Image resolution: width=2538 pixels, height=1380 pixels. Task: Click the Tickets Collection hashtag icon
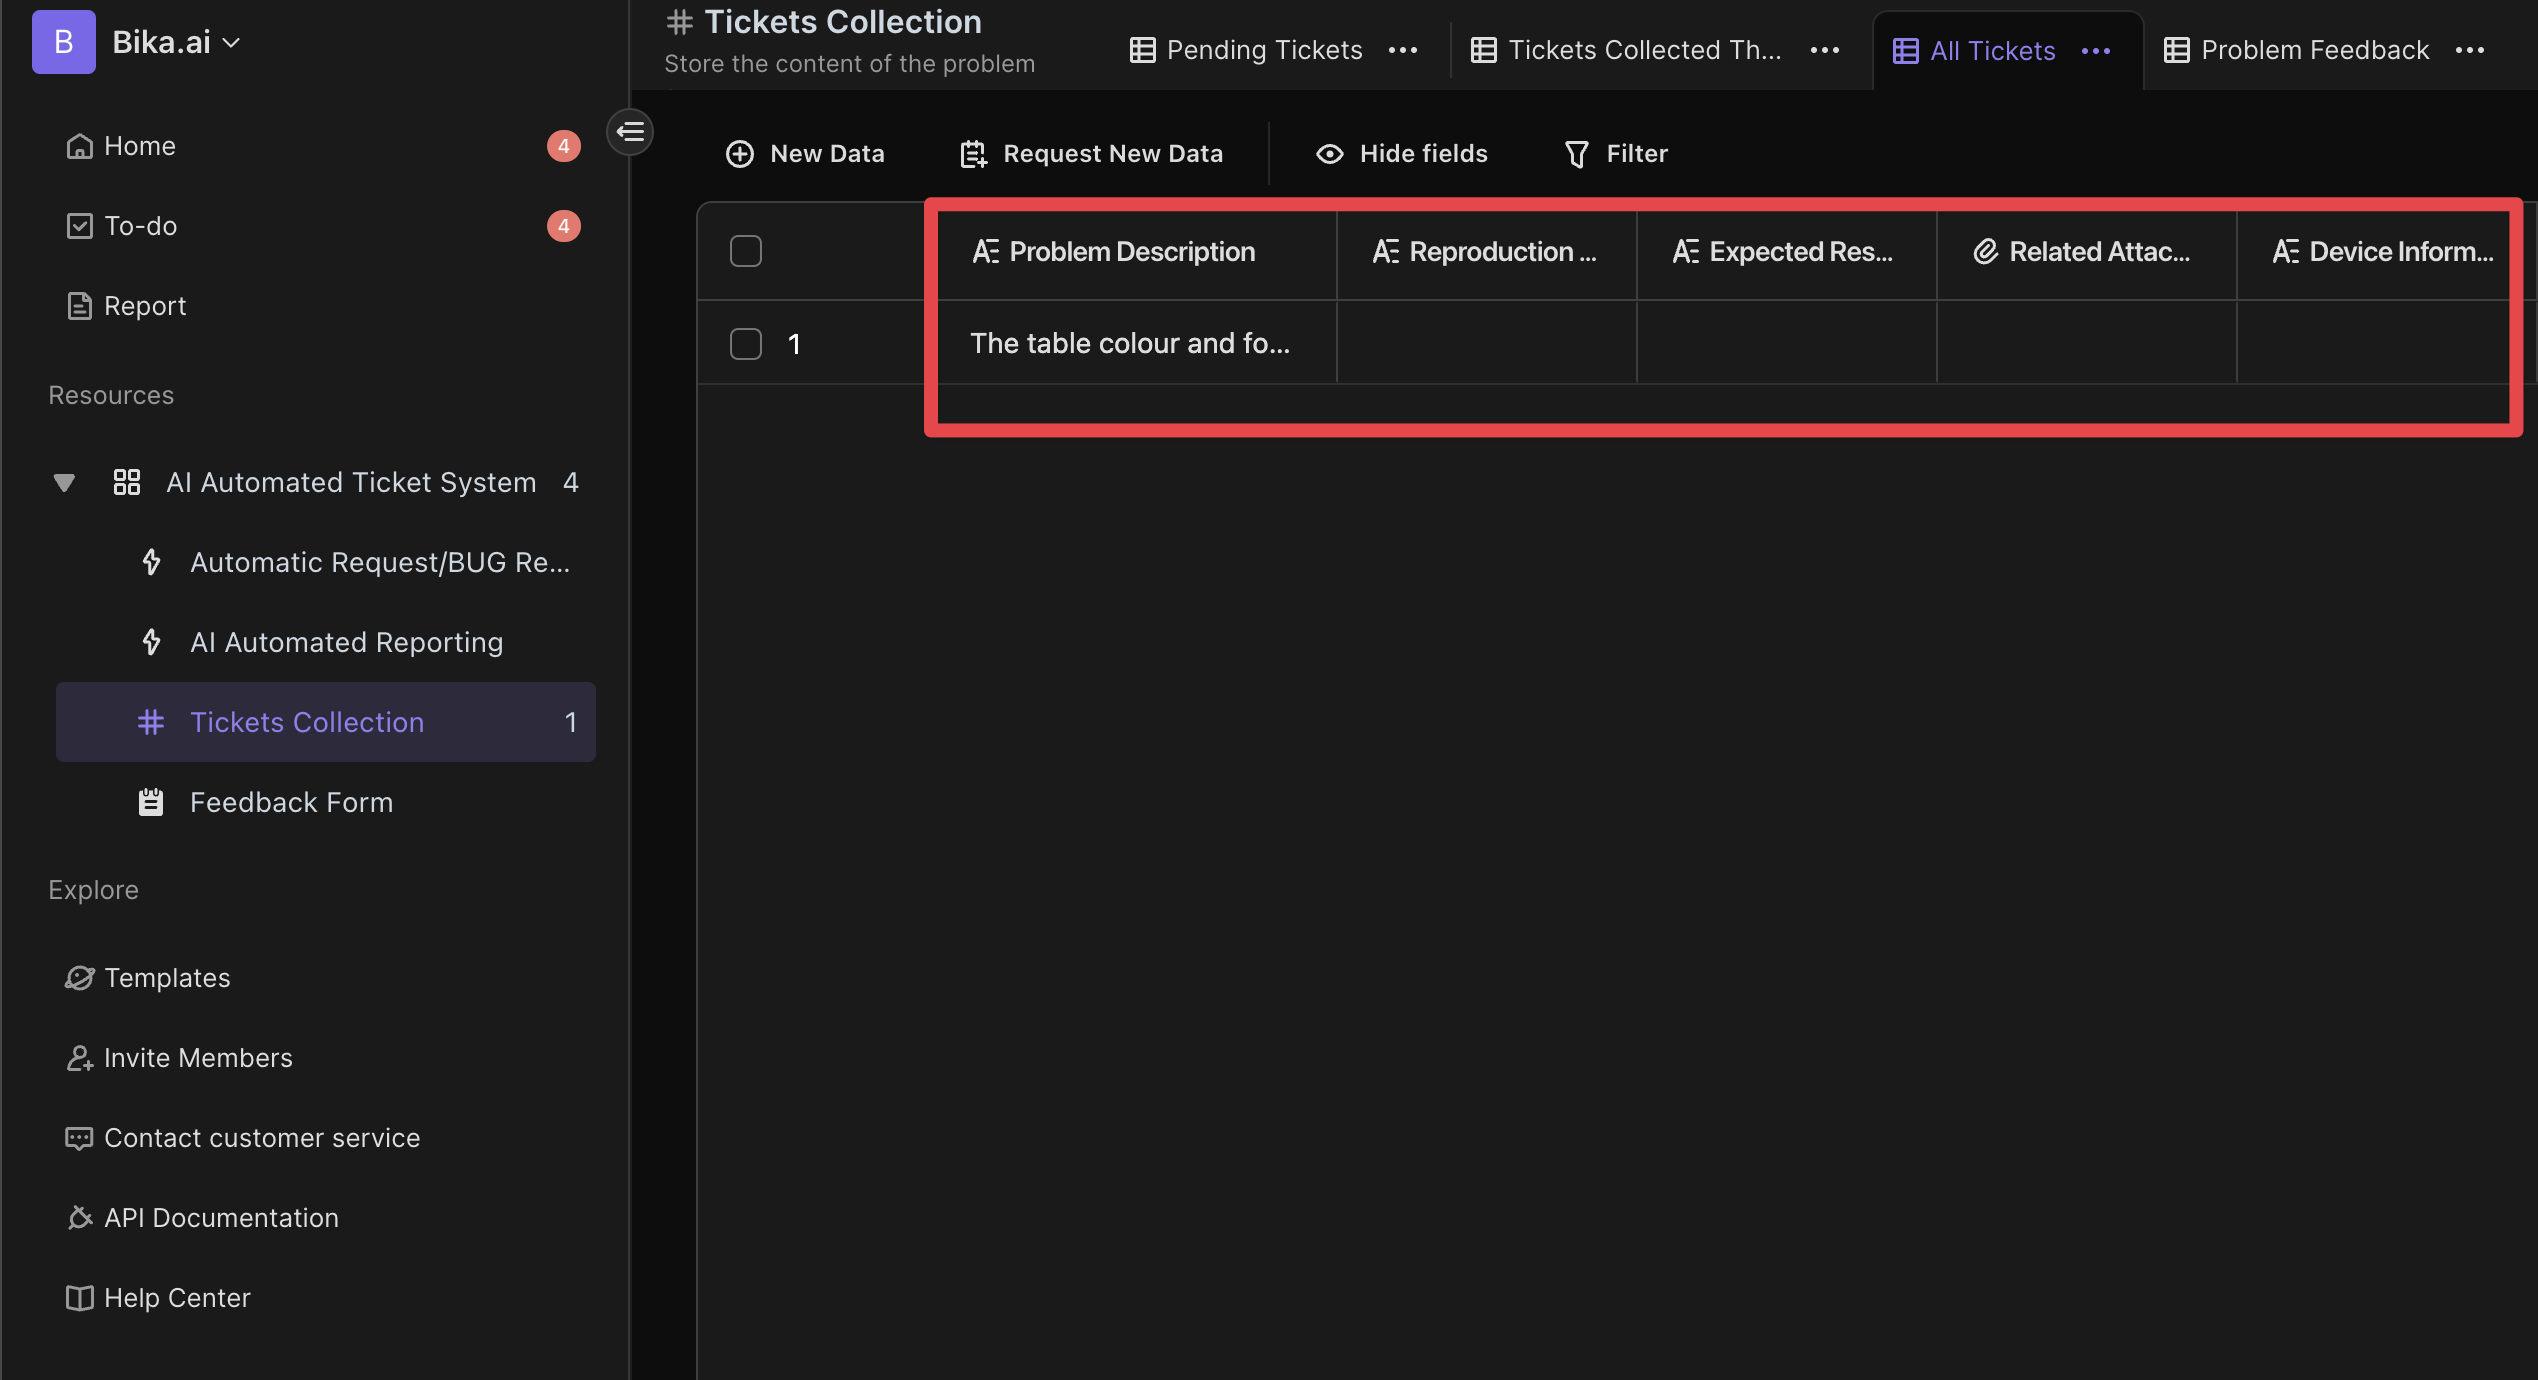tap(151, 721)
